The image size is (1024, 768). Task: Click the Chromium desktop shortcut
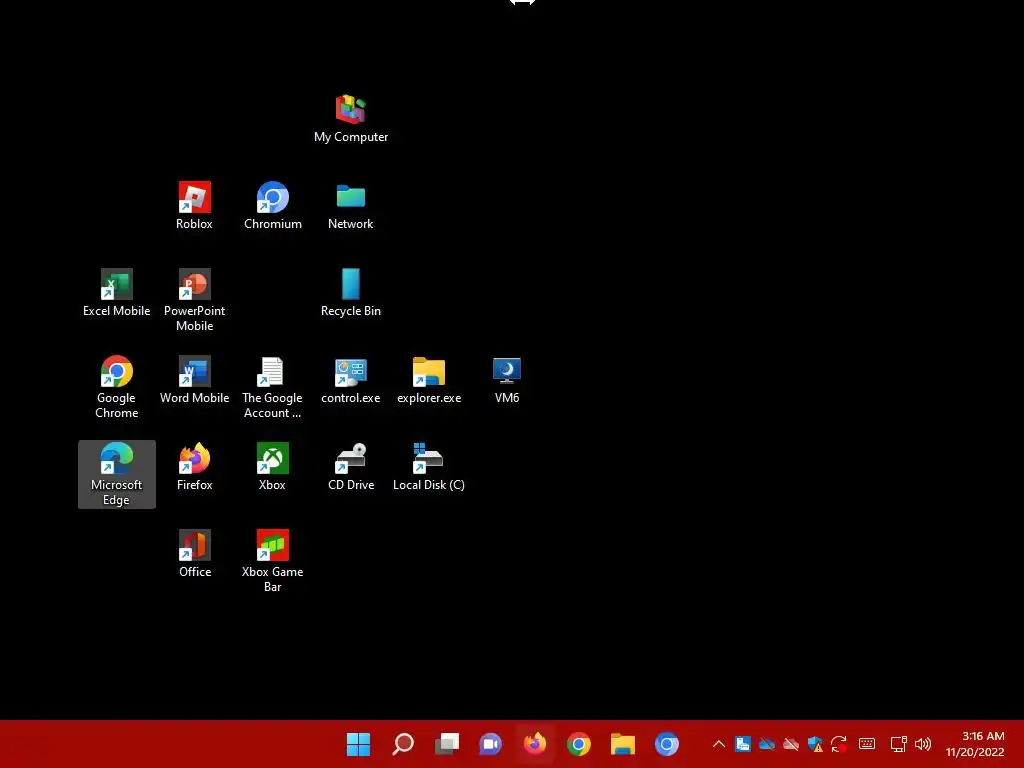272,206
